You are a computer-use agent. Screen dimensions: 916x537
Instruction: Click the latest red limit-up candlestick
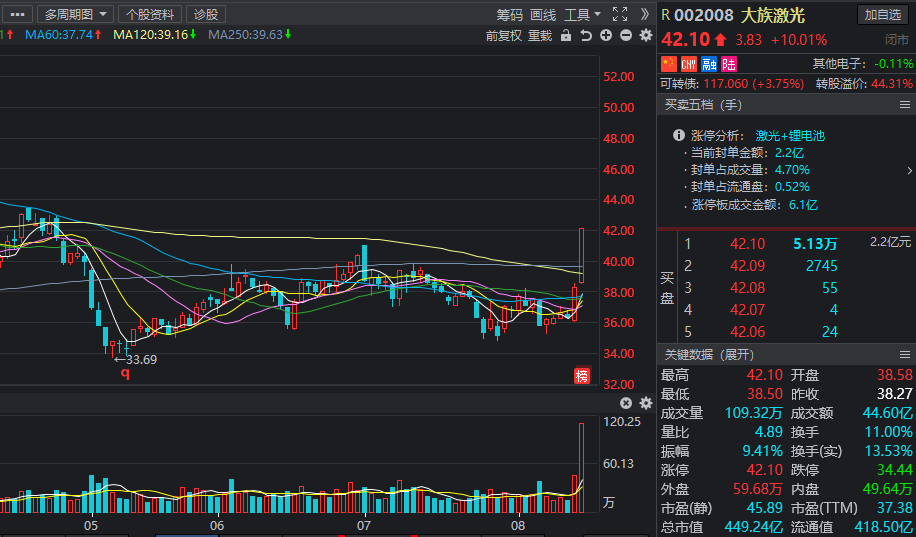(582, 255)
